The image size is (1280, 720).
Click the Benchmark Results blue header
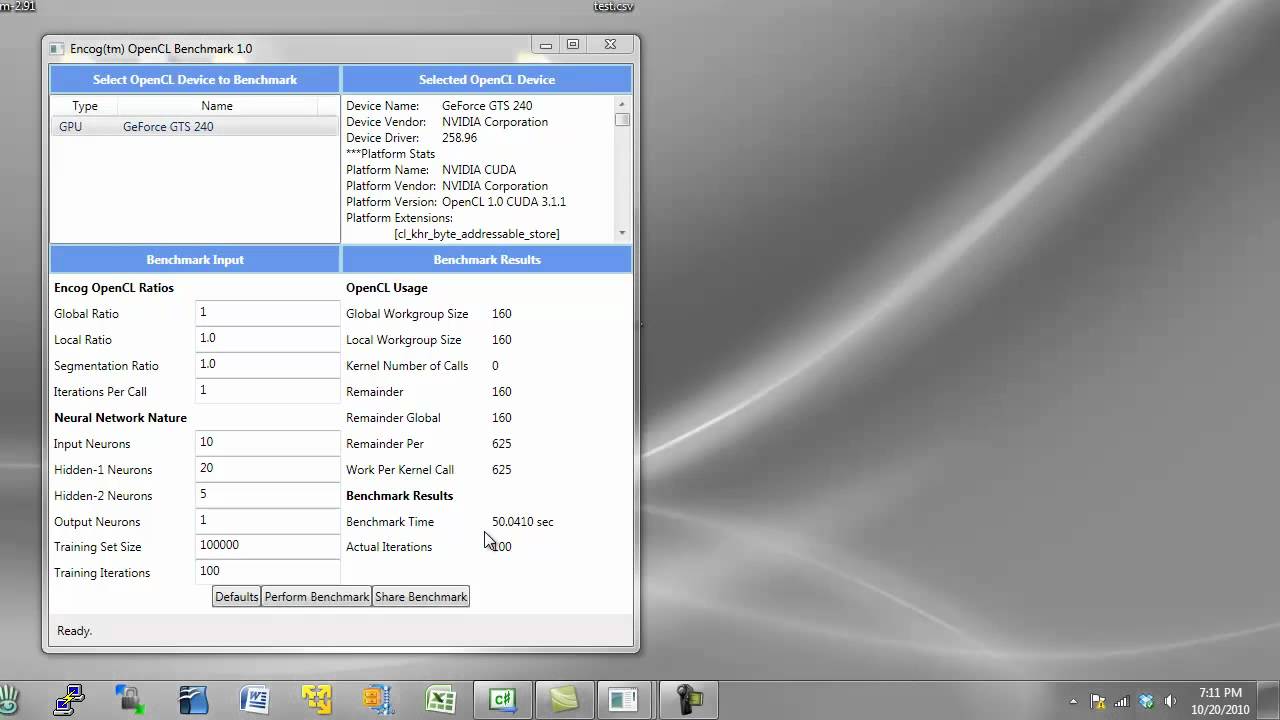pyautogui.click(x=487, y=260)
